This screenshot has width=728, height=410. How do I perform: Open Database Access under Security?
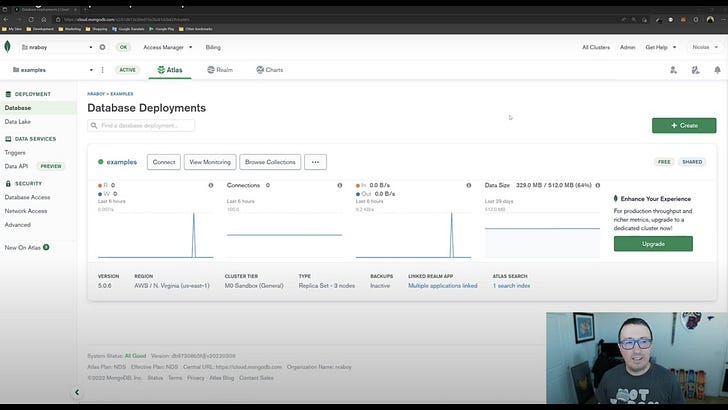point(27,197)
